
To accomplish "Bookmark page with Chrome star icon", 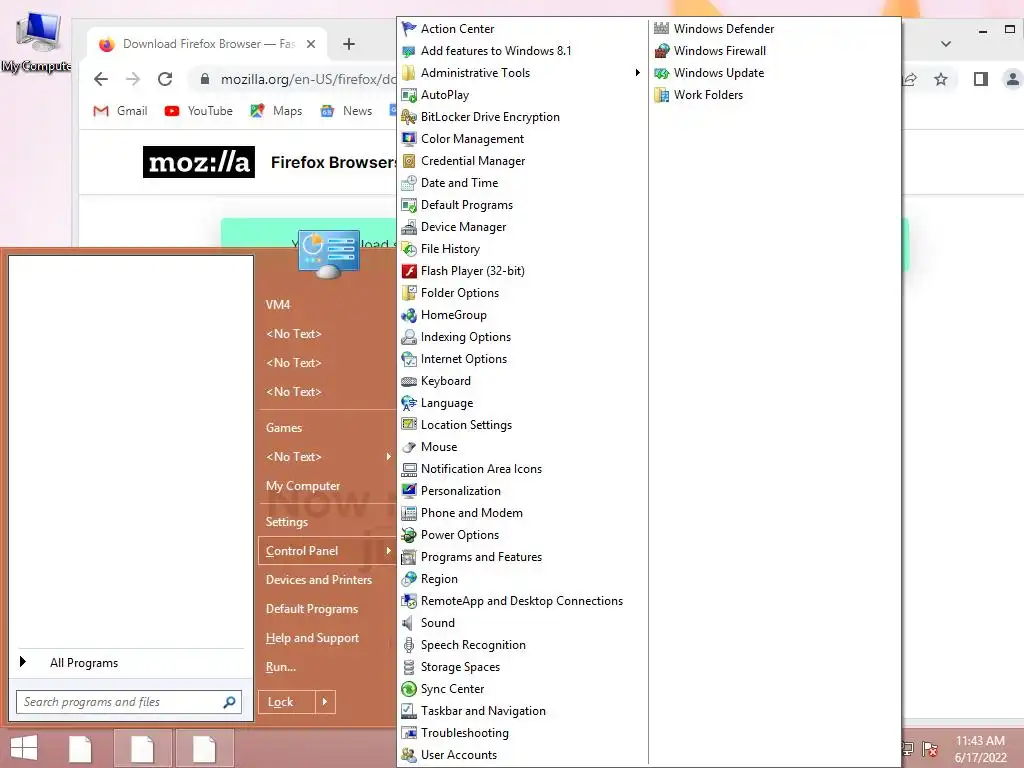I will (940, 79).
